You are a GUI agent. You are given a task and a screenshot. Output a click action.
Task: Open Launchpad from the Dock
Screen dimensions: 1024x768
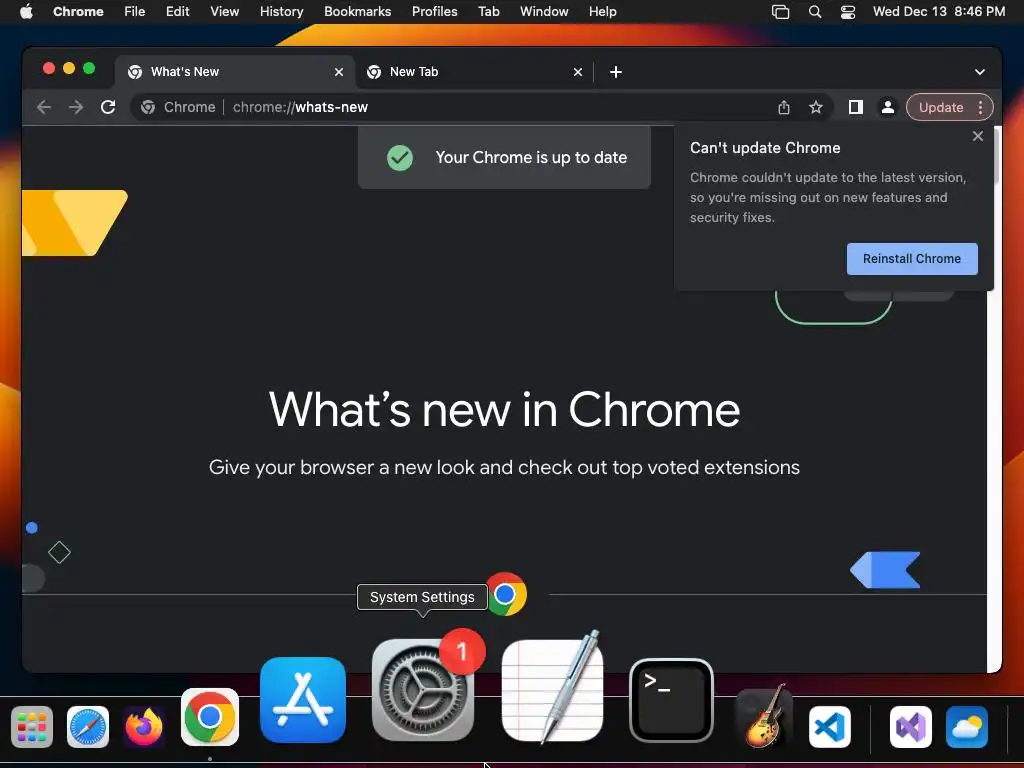(x=32, y=726)
